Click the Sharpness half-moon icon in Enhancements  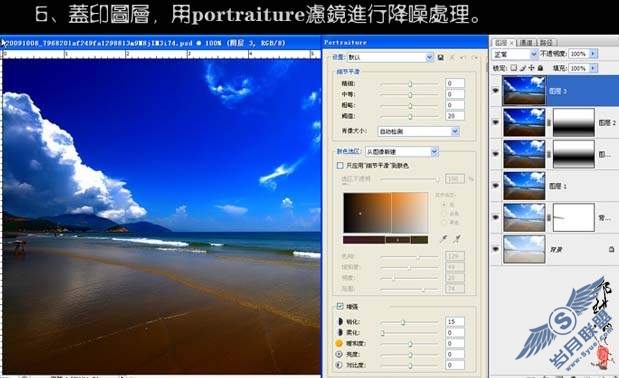tap(339, 322)
